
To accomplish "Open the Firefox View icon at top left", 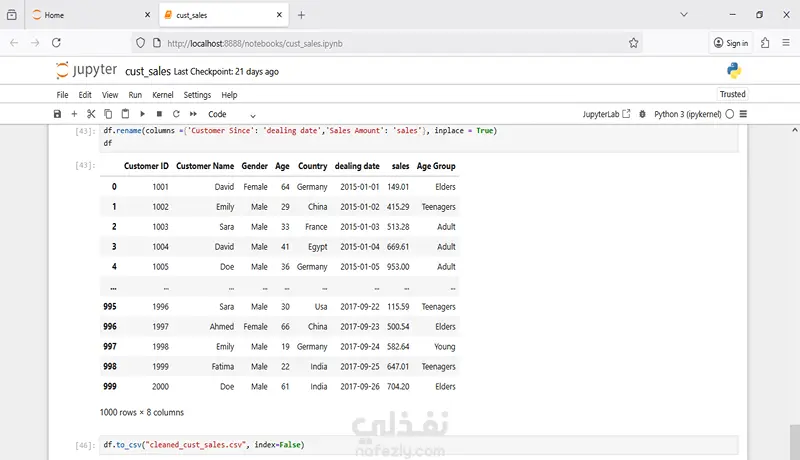I will pyautogui.click(x=12, y=15).
